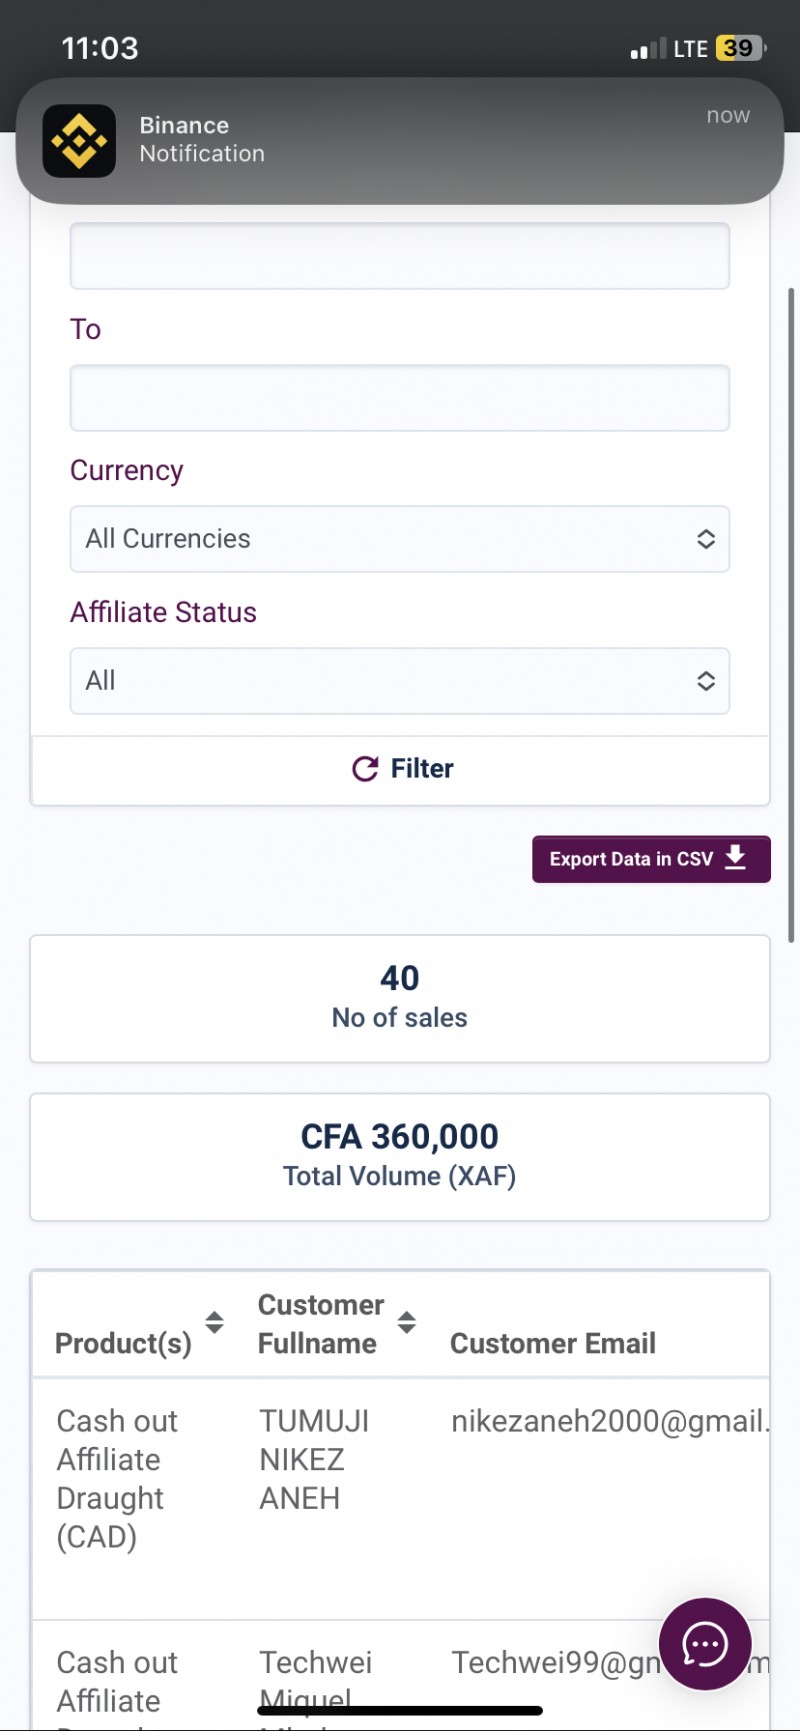Focus the date field above To label
This screenshot has height=1731, width=800.
[400, 256]
